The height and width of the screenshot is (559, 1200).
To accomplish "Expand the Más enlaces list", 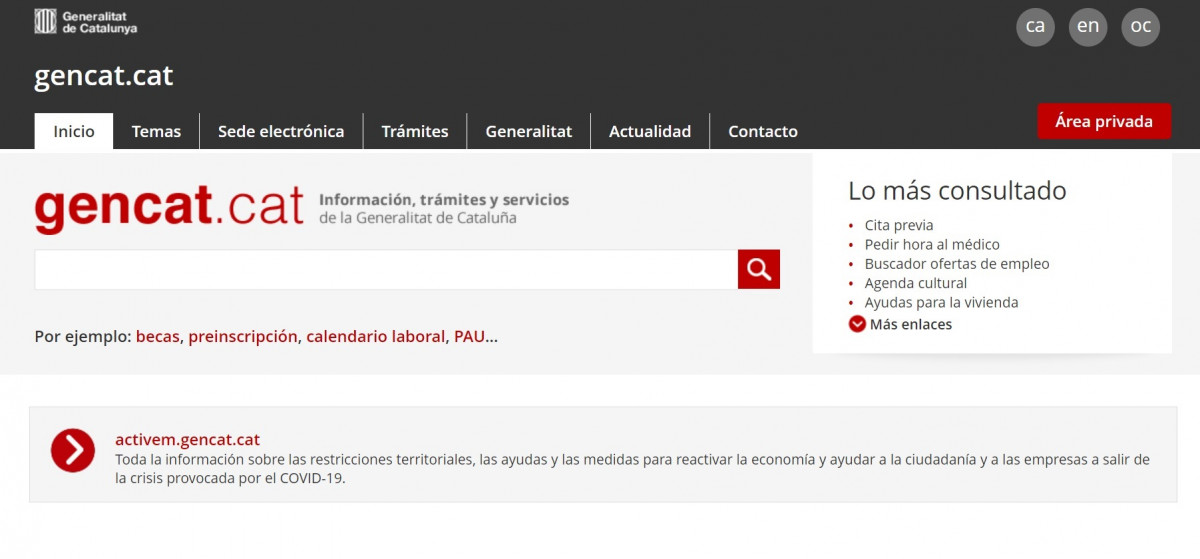I will click(900, 324).
